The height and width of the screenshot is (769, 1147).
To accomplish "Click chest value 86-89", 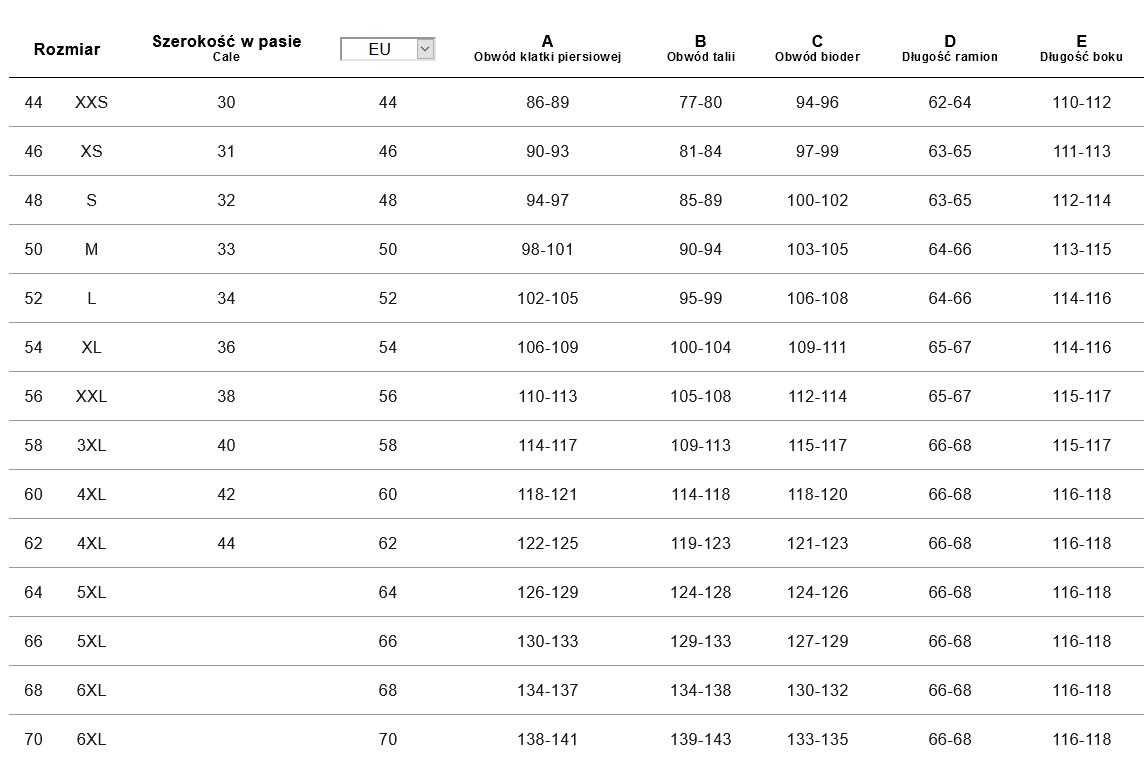I will tap(547, 102).
